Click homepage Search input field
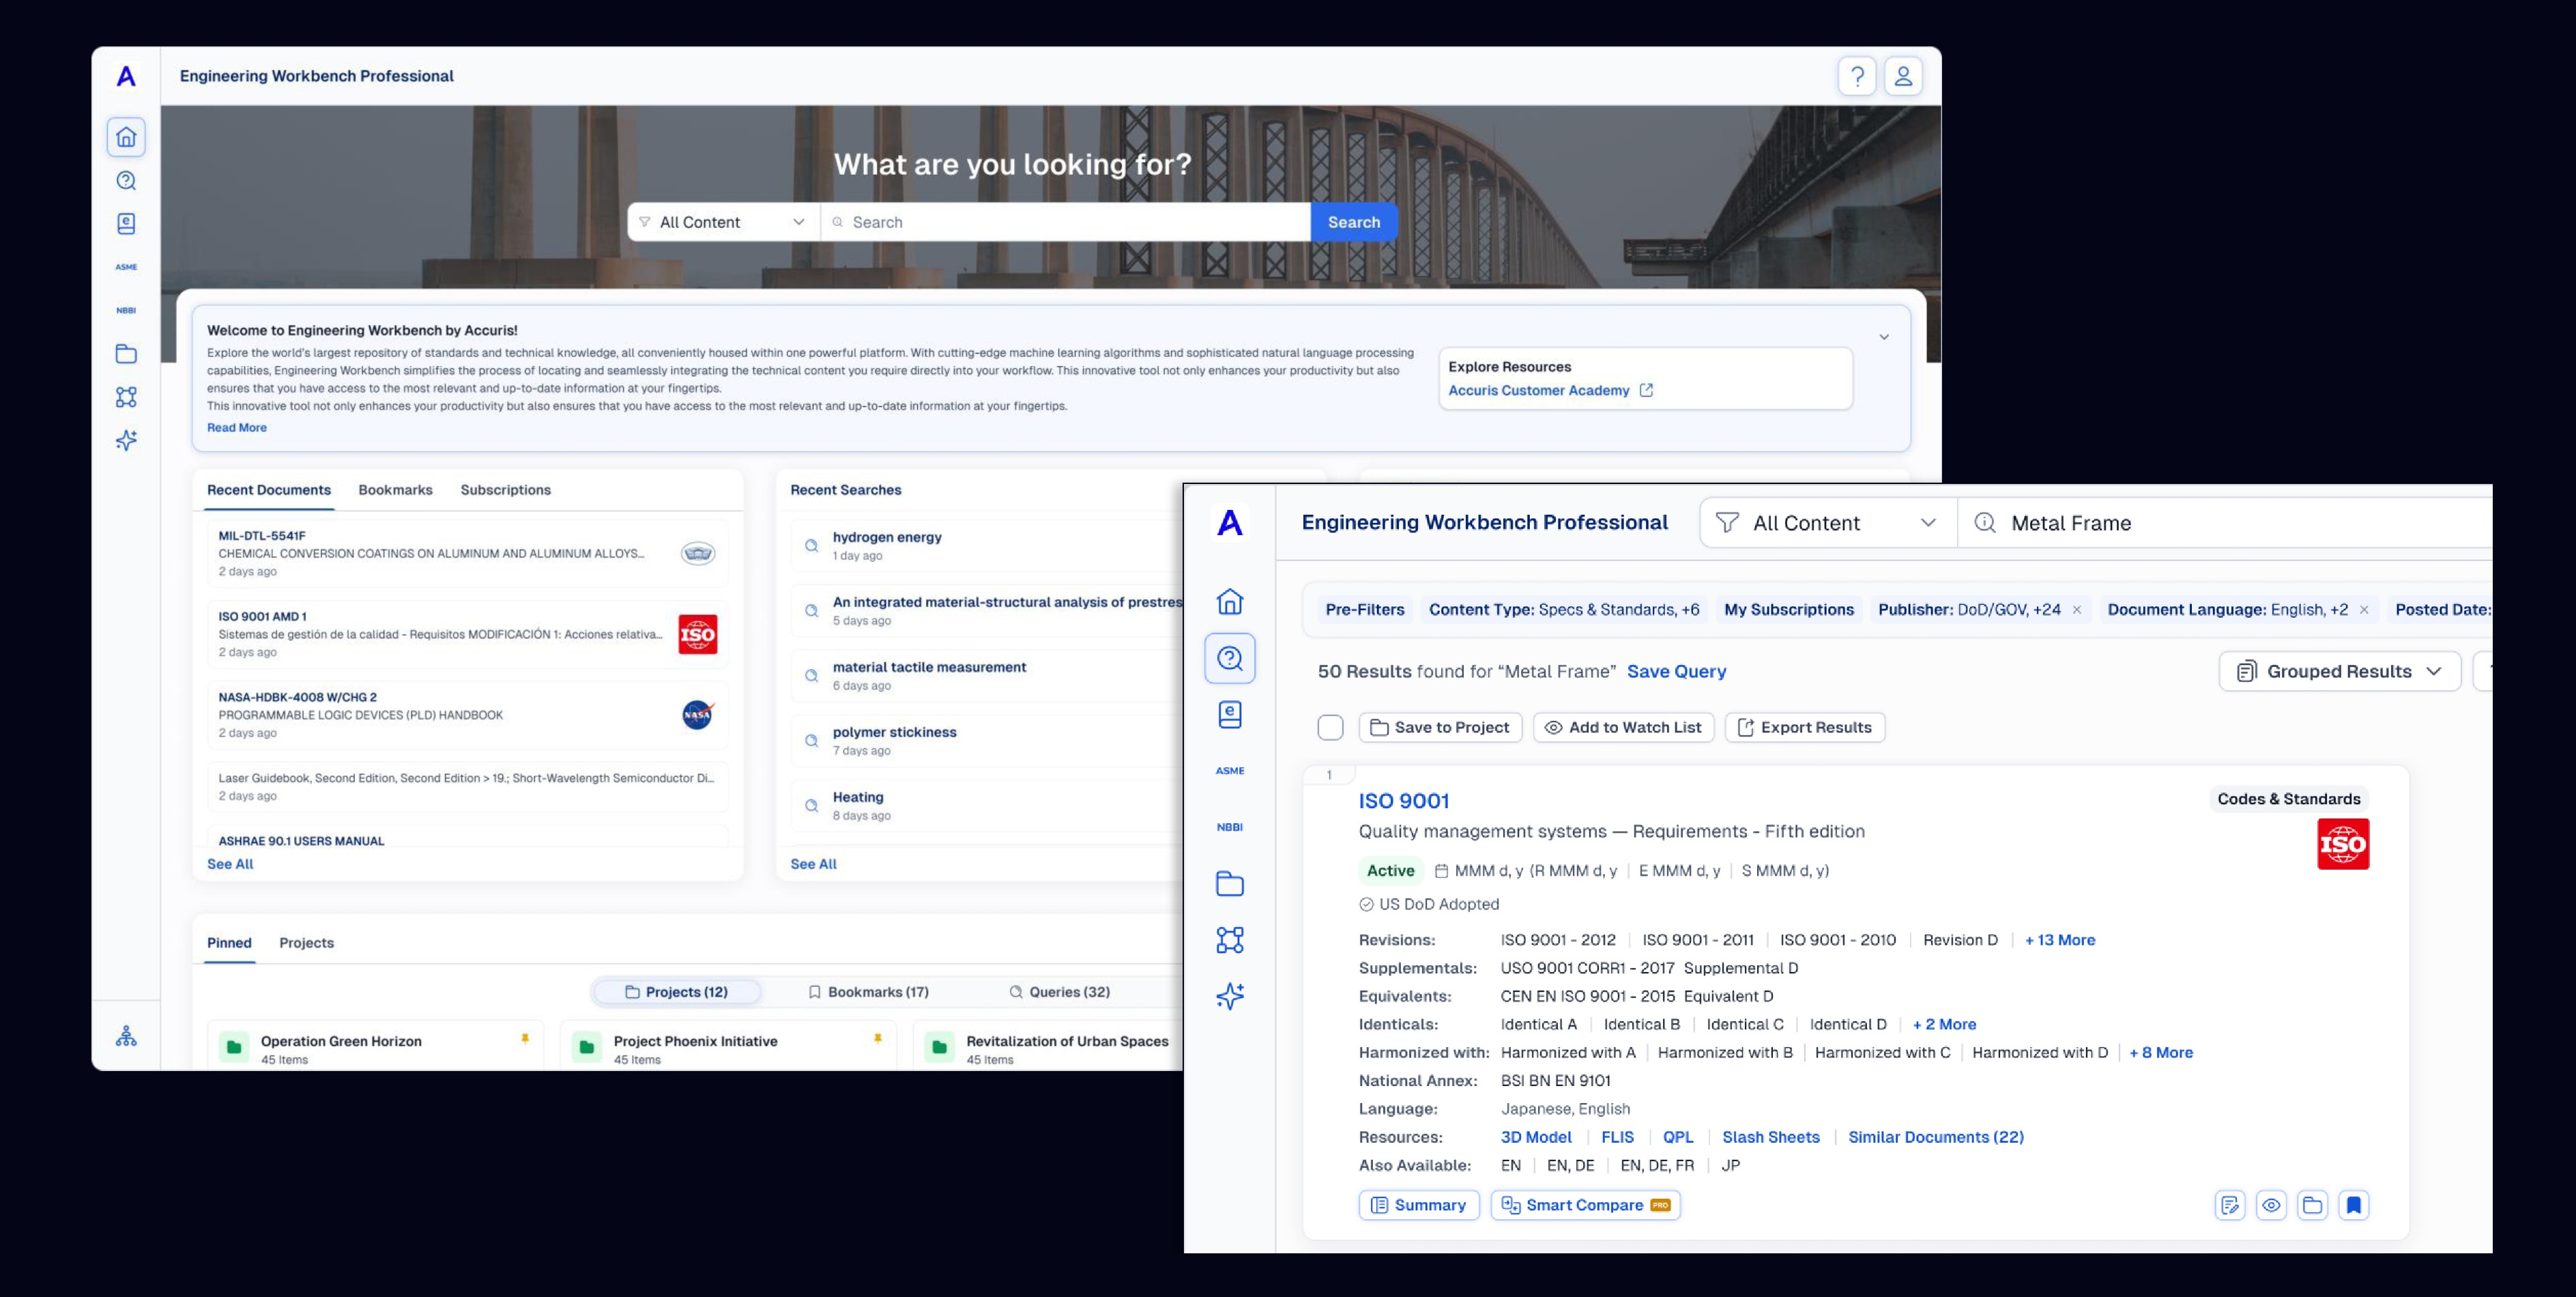Screen dimensions: 2576x1297 pos(1066,222)
